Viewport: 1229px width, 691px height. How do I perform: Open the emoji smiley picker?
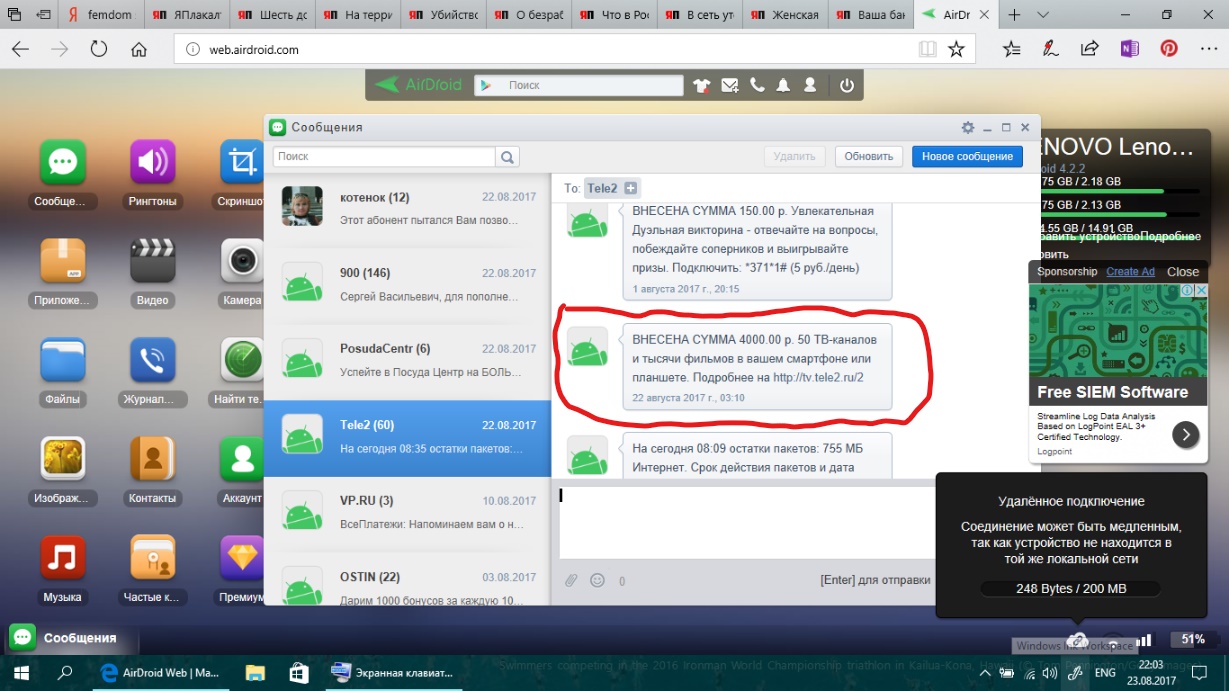597,580
